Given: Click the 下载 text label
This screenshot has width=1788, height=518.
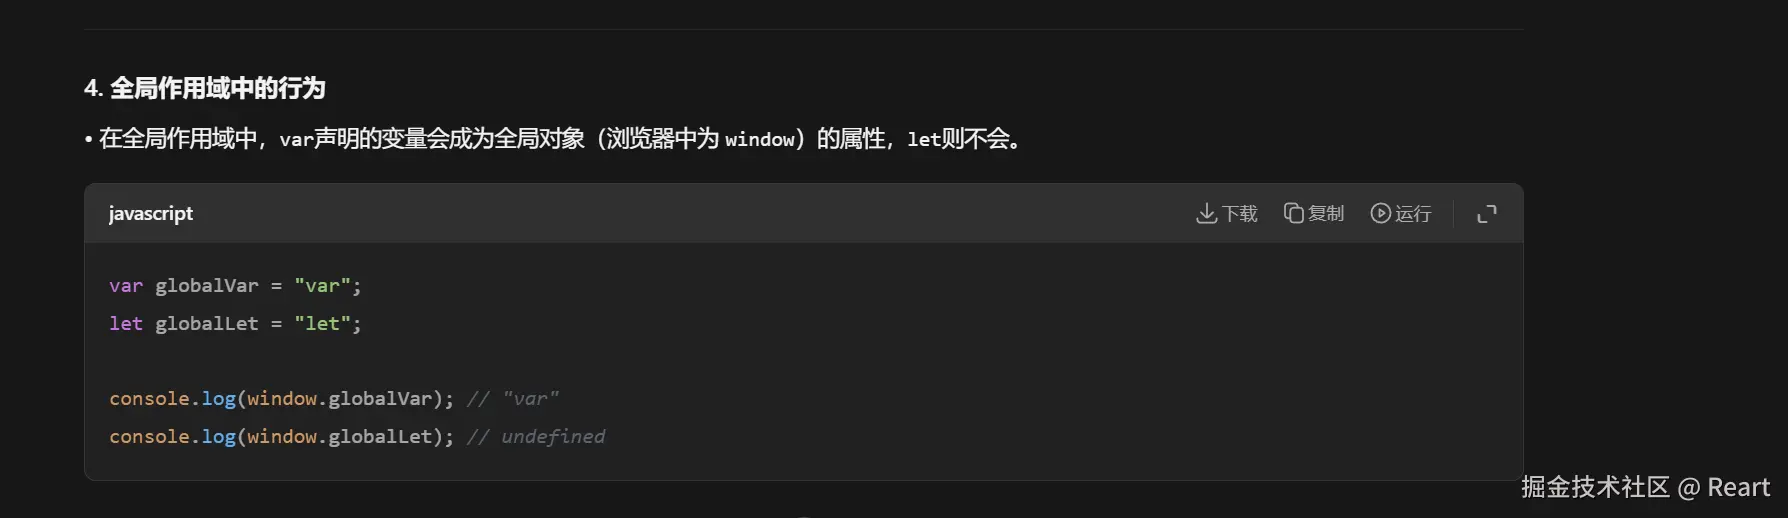Looking at the screenshot, I should (x=1240, y=214).
